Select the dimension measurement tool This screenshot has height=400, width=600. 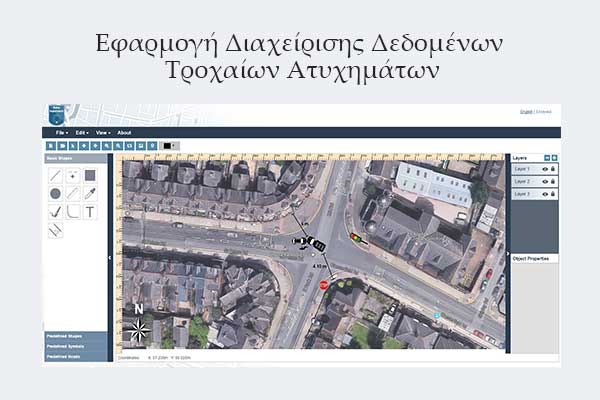click(x=55, y=230)
